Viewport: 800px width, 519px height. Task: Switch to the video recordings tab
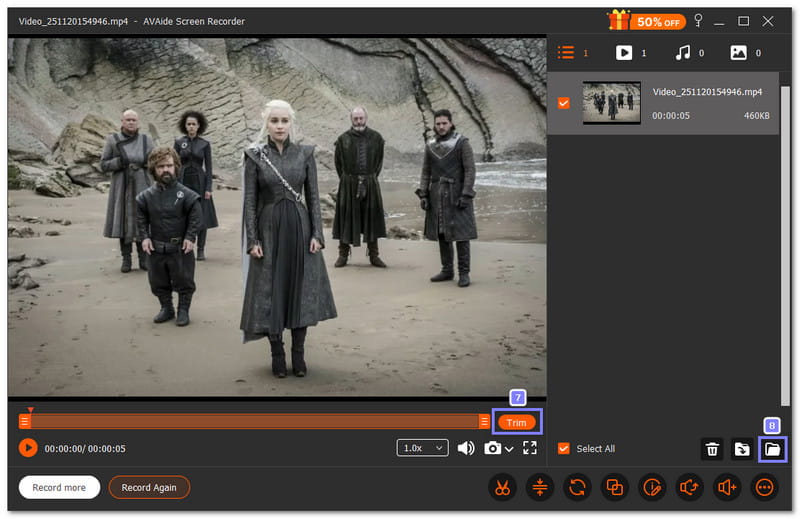coord(624,53)
